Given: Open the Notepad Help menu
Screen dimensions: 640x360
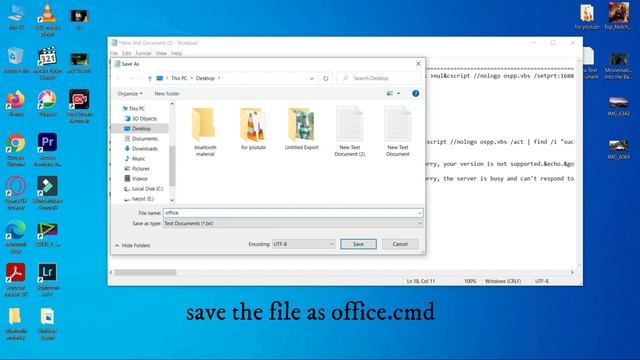Looking at the screenshot, I should coord(176,53).
